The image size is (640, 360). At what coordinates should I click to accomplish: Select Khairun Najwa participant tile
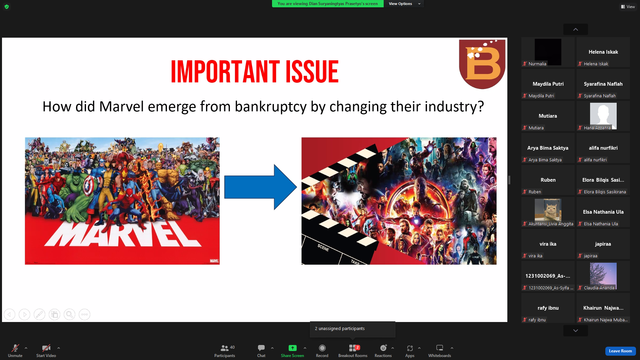click(x=603, y=308)
